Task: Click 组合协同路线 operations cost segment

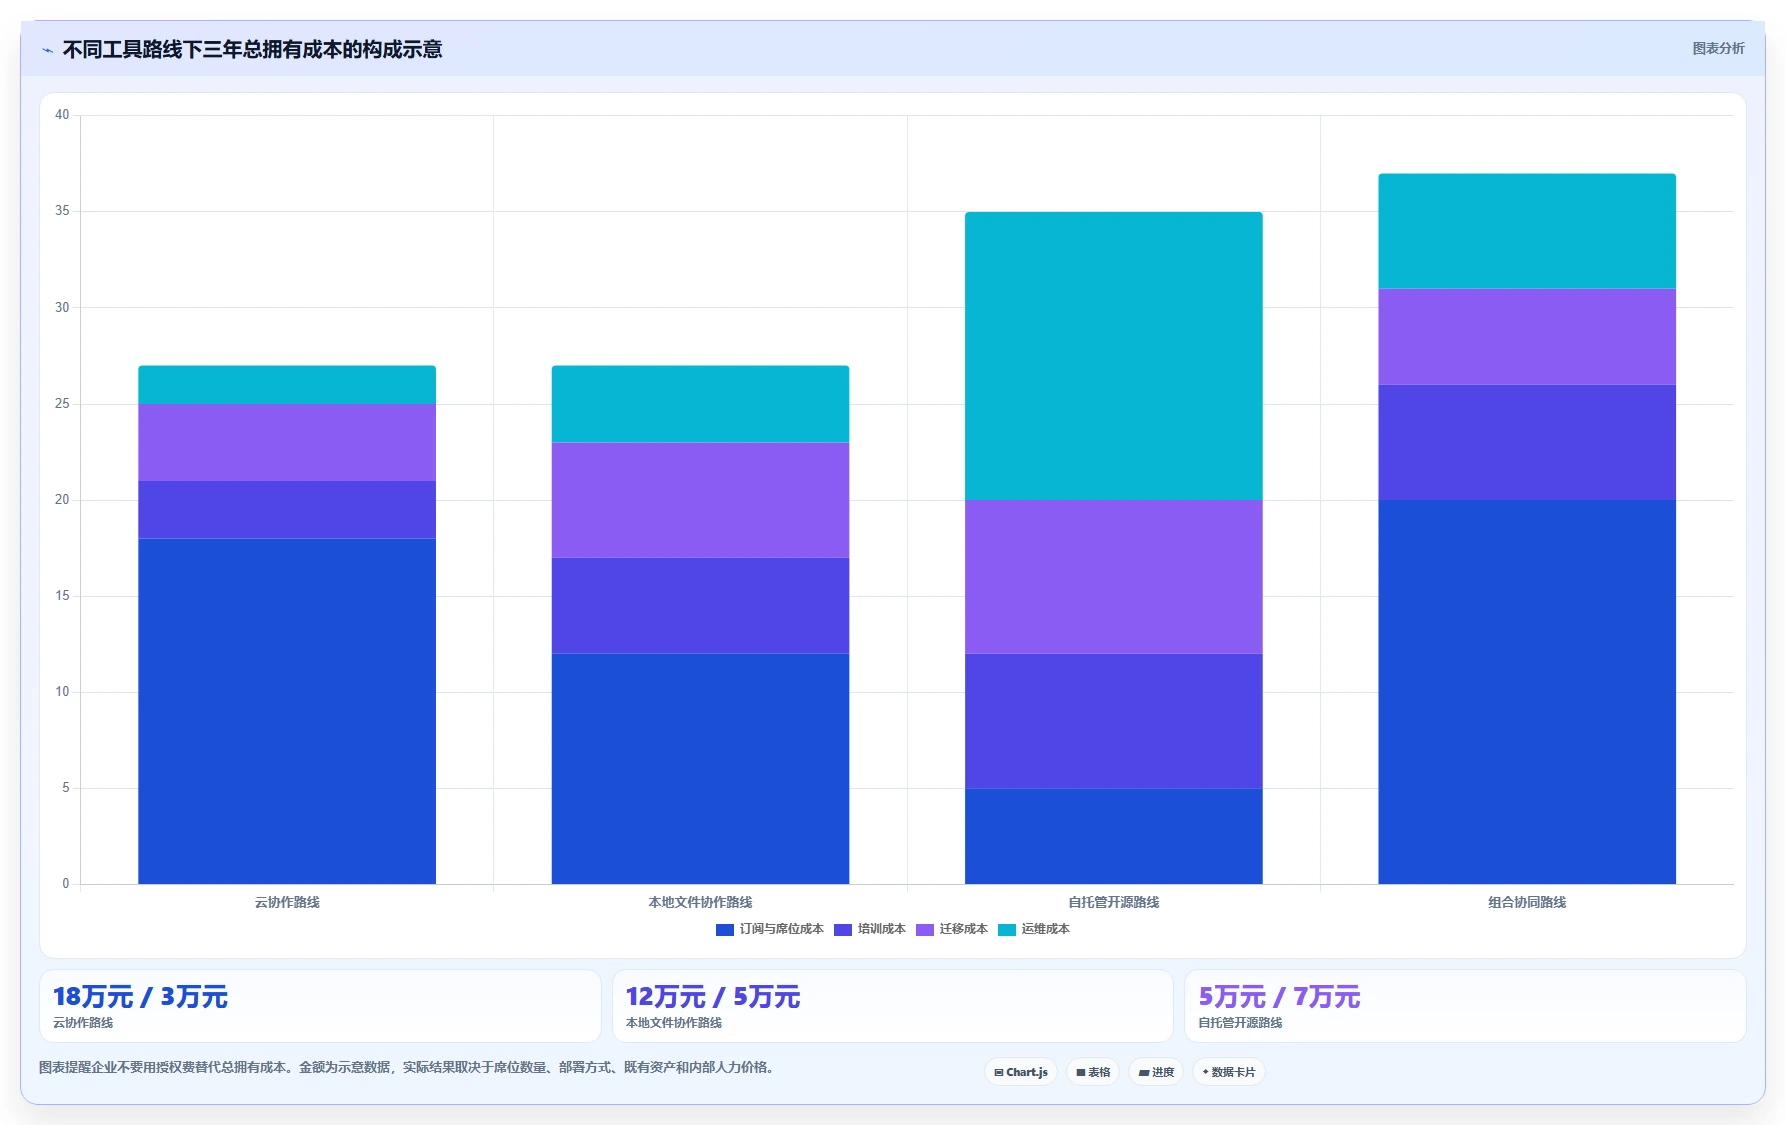Action: coord(1527,231)
